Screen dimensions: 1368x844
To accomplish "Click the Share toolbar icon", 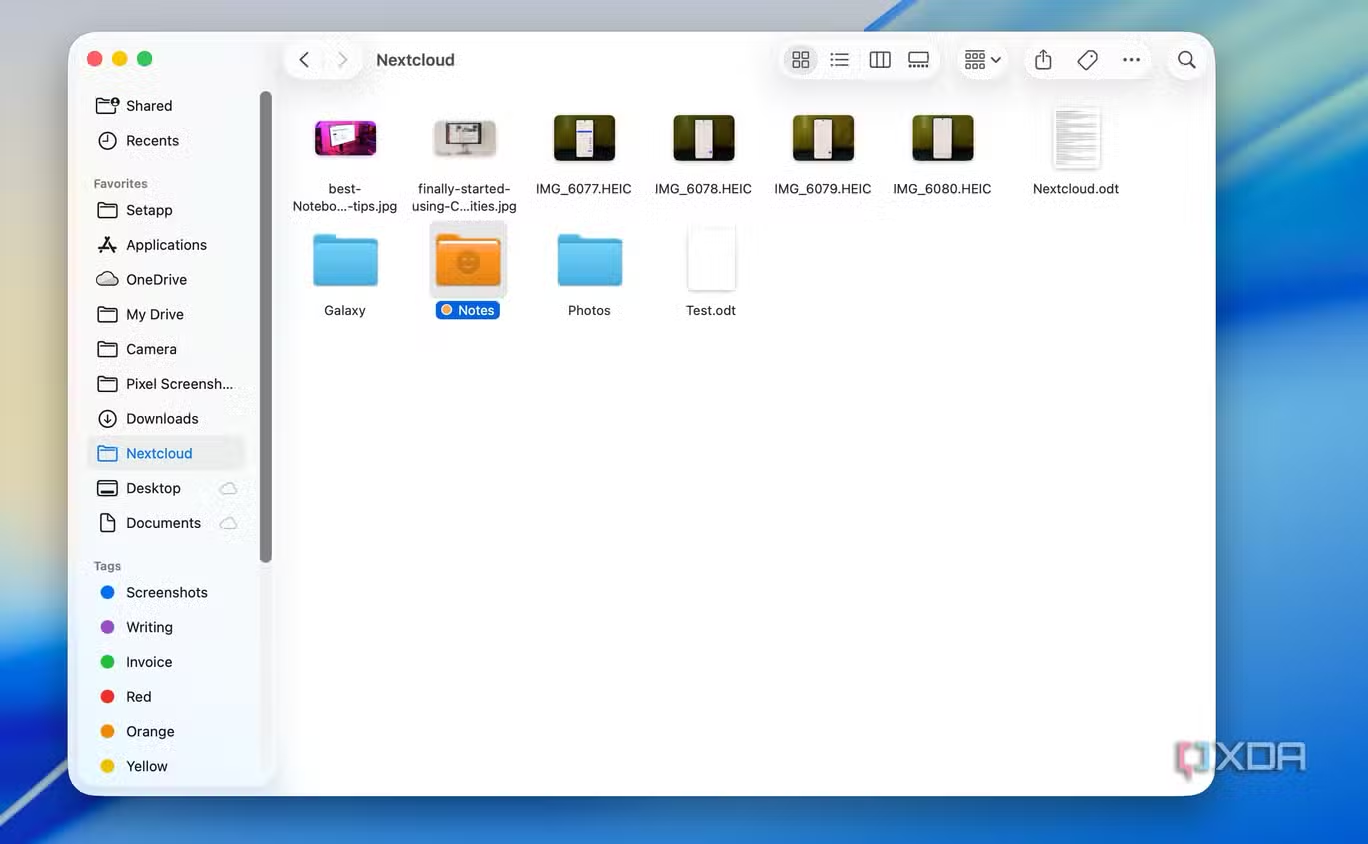I will click(1043, 60).
